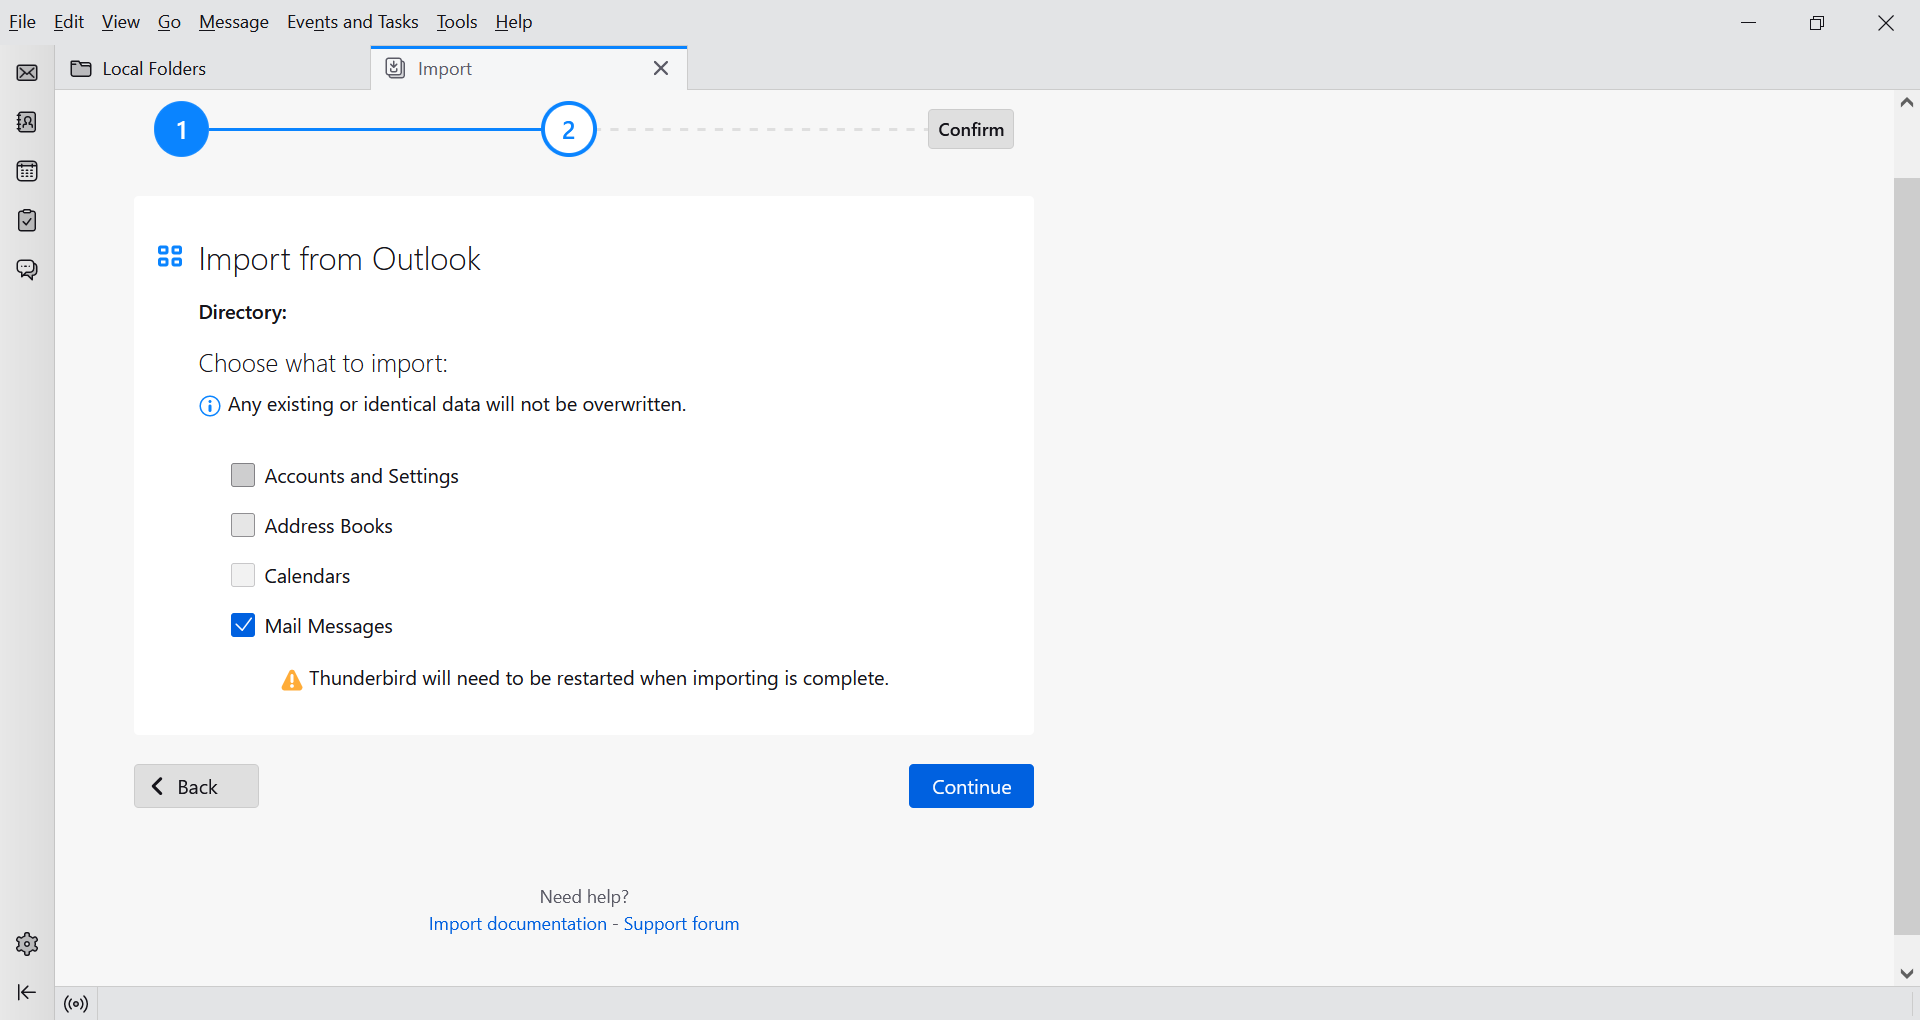Go back with the Back button
Image resolution: width=1920 pixels, height=1020 pixels.
click(x=196, y=786)
